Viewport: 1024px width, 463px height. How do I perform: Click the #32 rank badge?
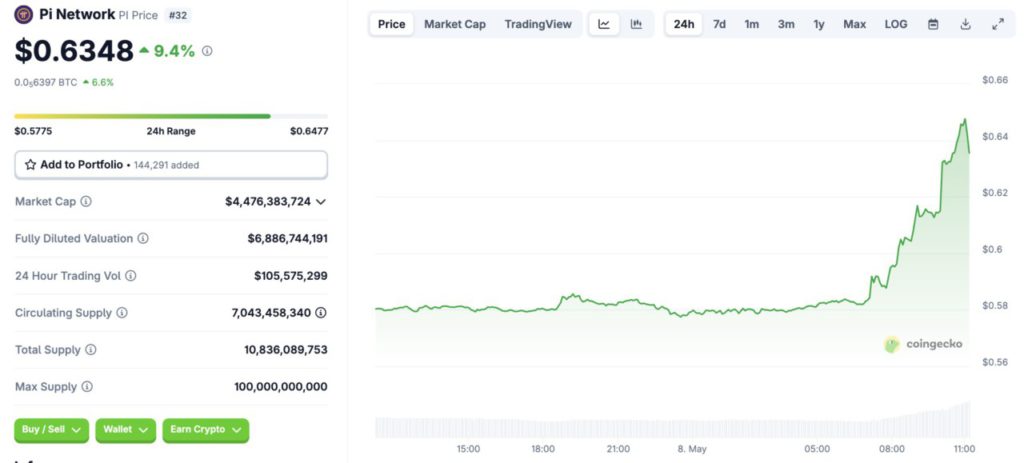pos(178,15)
